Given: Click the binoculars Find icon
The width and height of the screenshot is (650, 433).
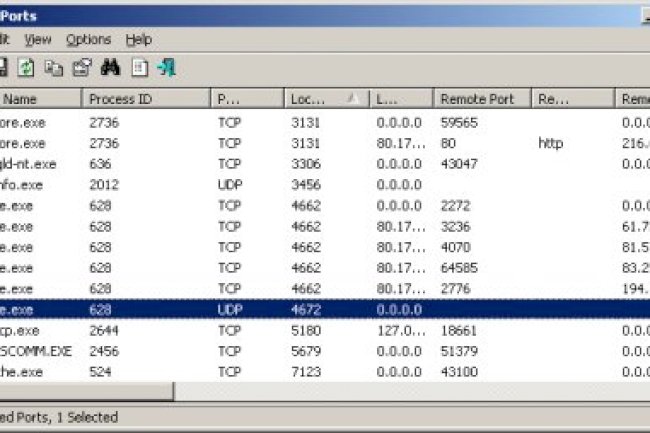Looking at the screenshot, I should (x=110, y=68).
